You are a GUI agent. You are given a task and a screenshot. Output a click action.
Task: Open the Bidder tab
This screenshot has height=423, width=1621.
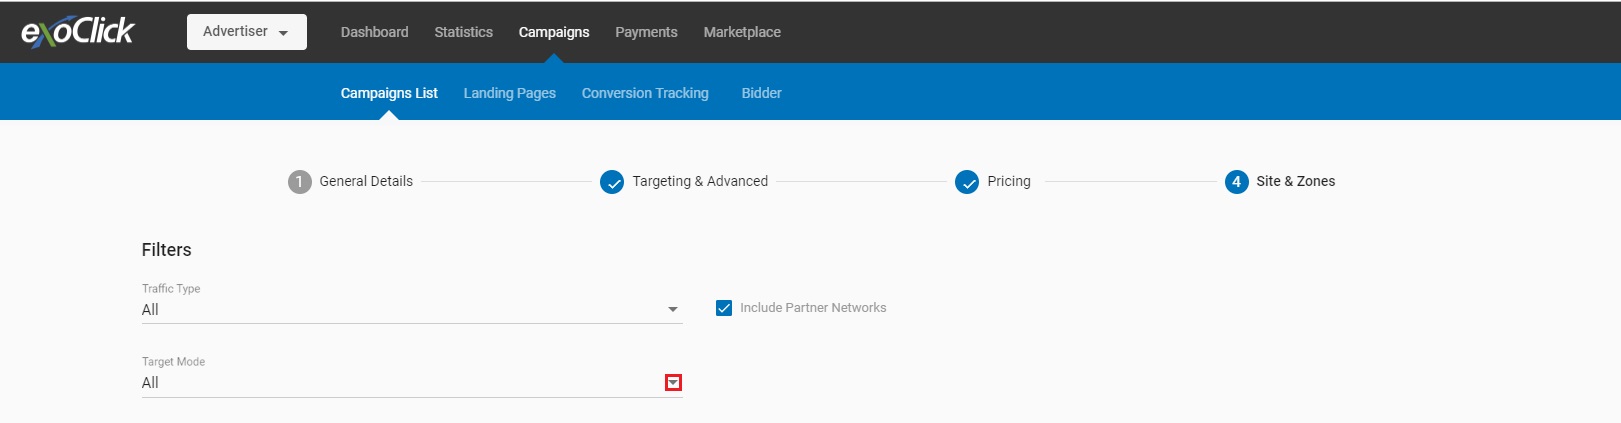tap(761, 93)
